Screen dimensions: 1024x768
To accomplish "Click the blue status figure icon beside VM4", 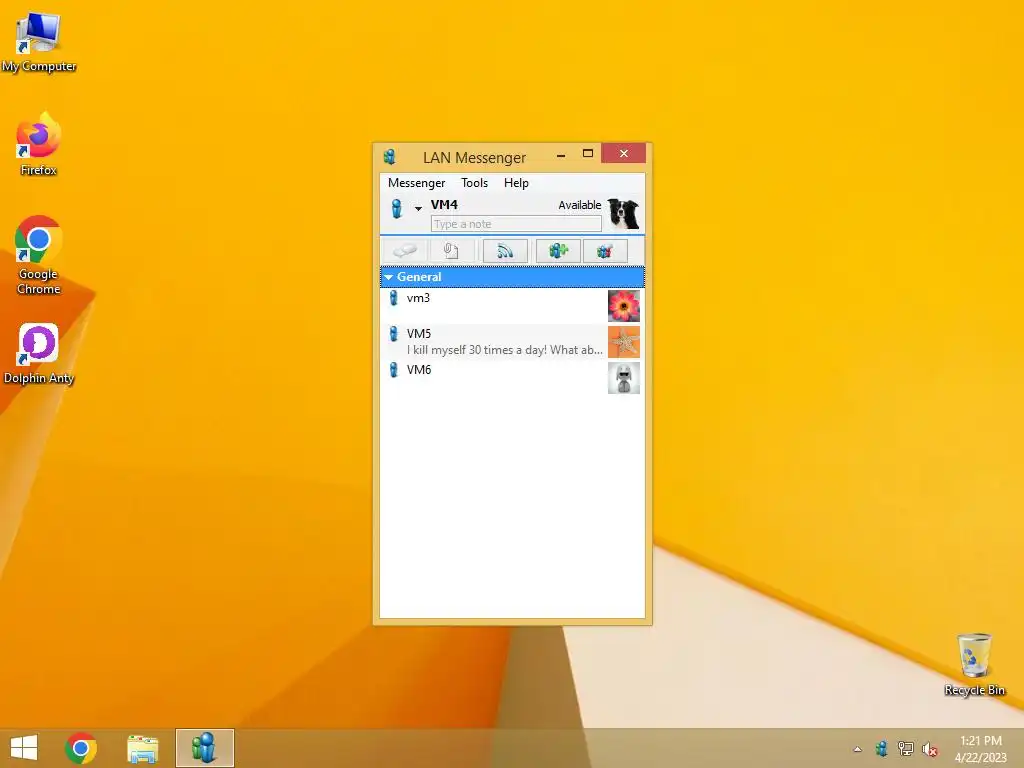I will (x=396, y=208).
